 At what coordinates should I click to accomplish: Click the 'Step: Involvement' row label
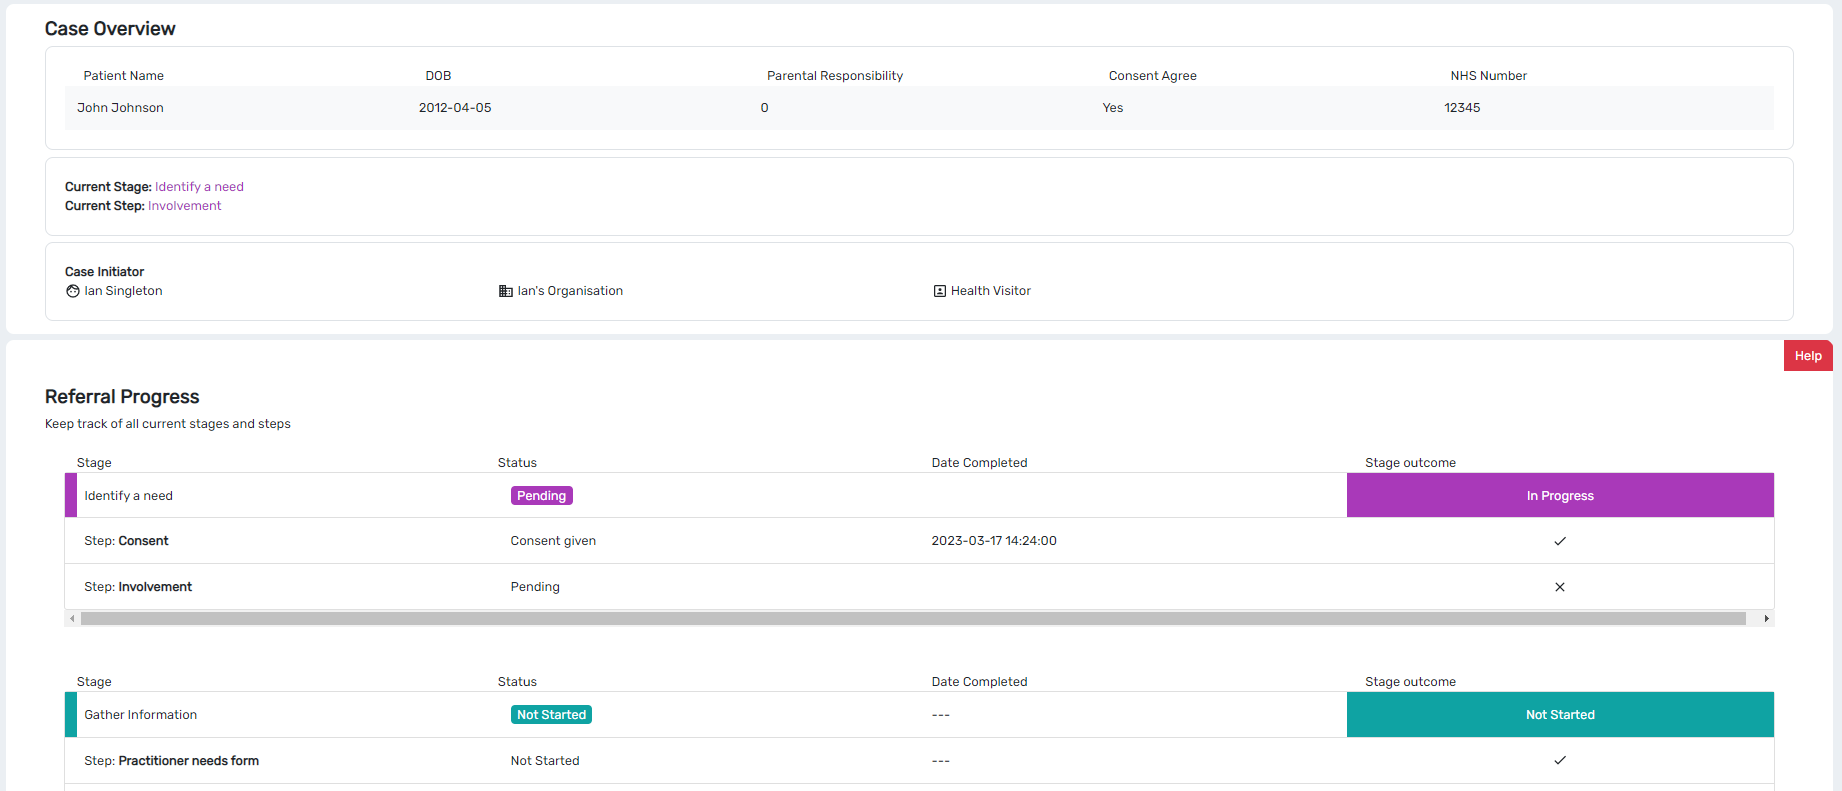point(138,587)
